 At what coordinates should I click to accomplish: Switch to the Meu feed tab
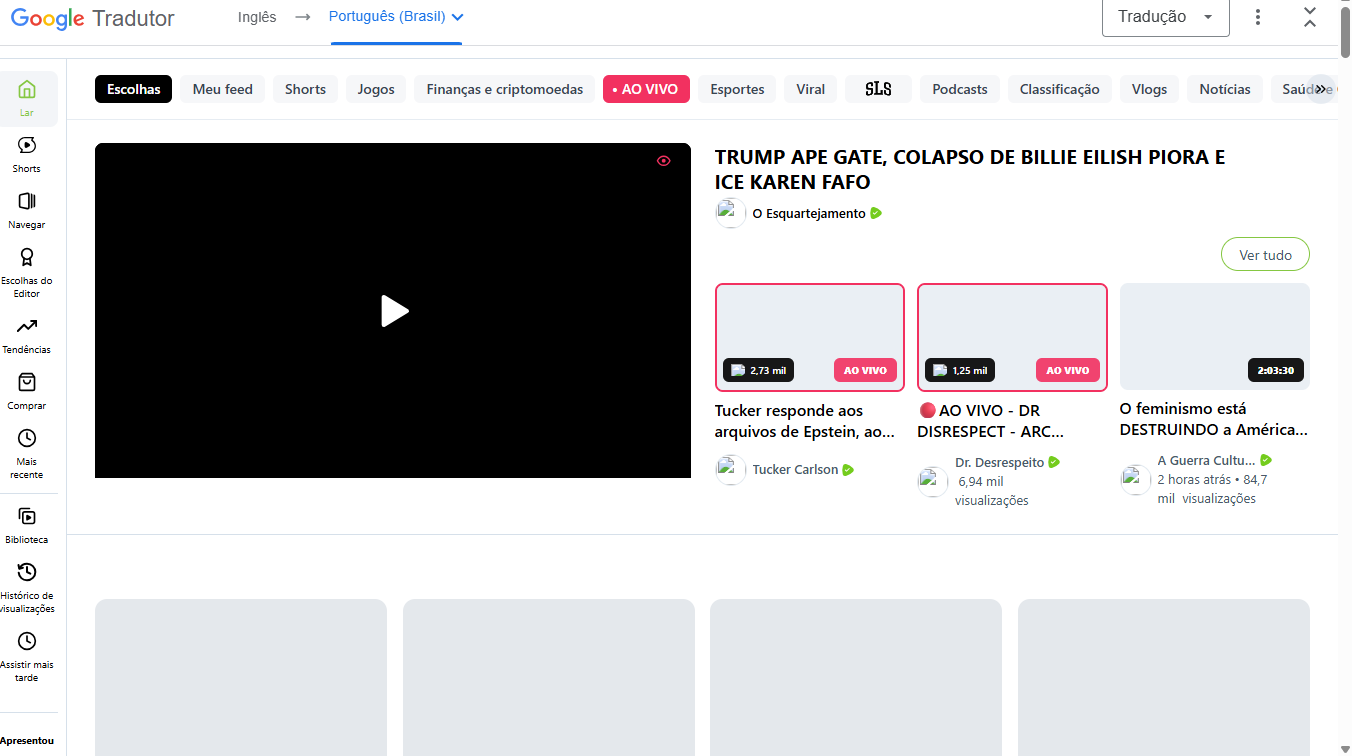point(221,89)
